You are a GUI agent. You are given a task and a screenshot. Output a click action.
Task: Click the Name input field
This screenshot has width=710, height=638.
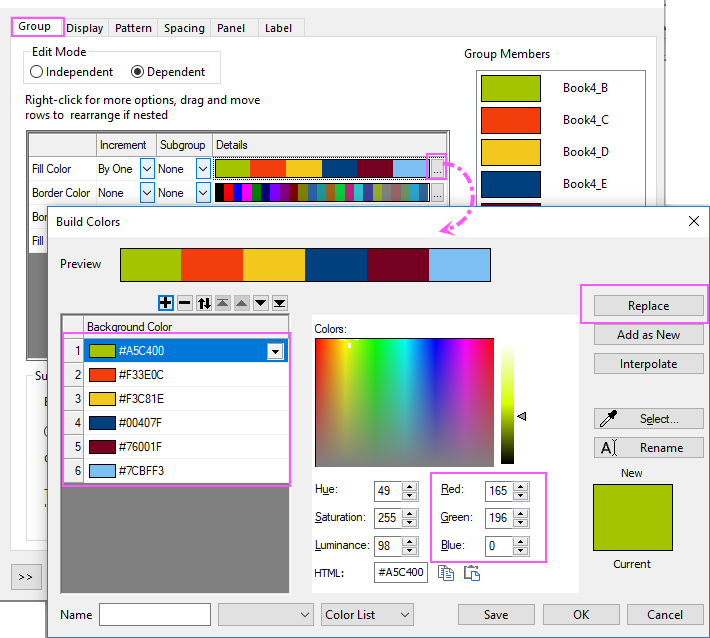[x=155, y=615]
